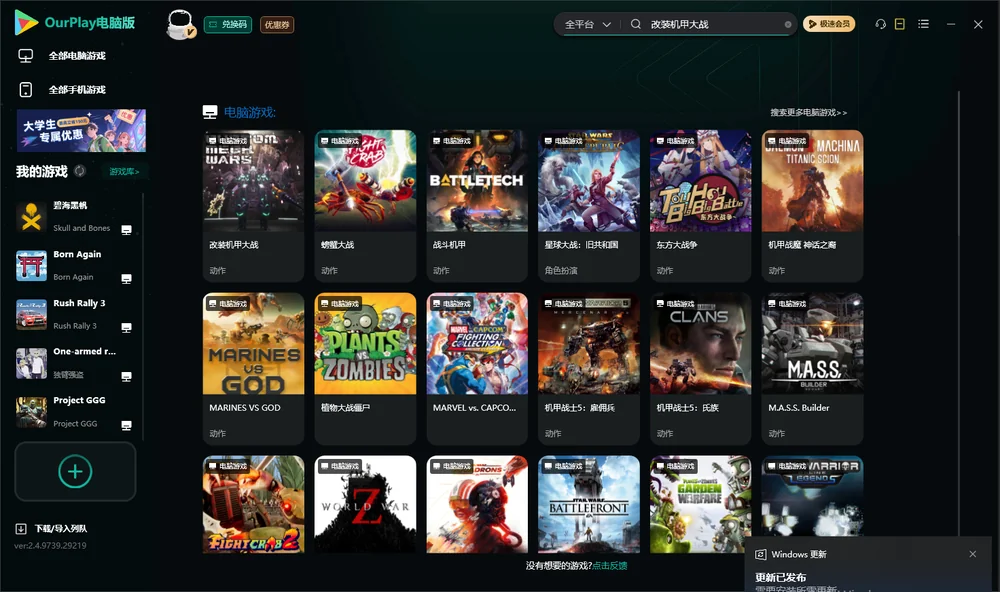Open the M.A.S.S. Builder game card
Viewport: 1000px width, 592px height.
(x=812, y=369)
